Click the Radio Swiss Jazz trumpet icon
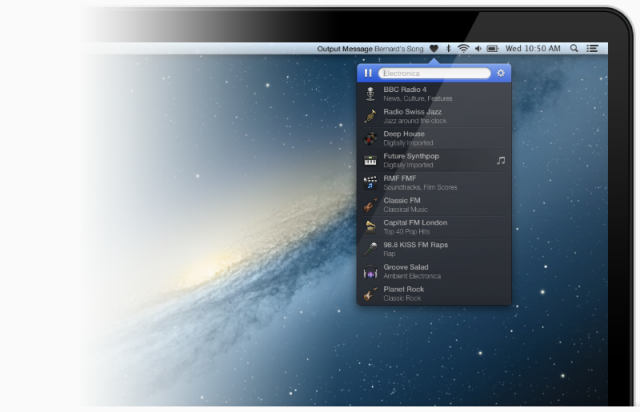 pos(370,116)
